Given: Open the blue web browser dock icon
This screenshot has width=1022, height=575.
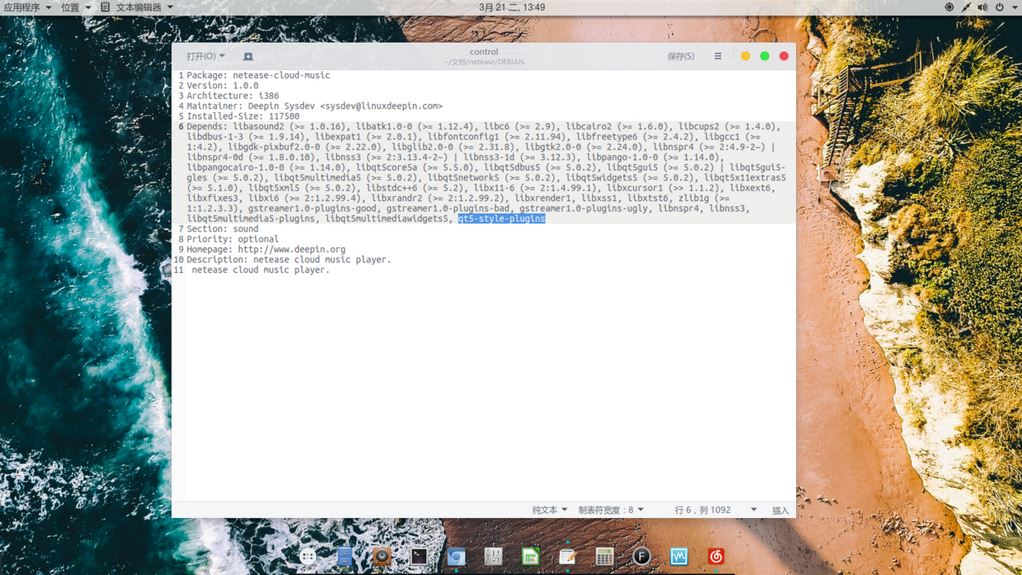Looking at the screenshot, I should [456, 556].
